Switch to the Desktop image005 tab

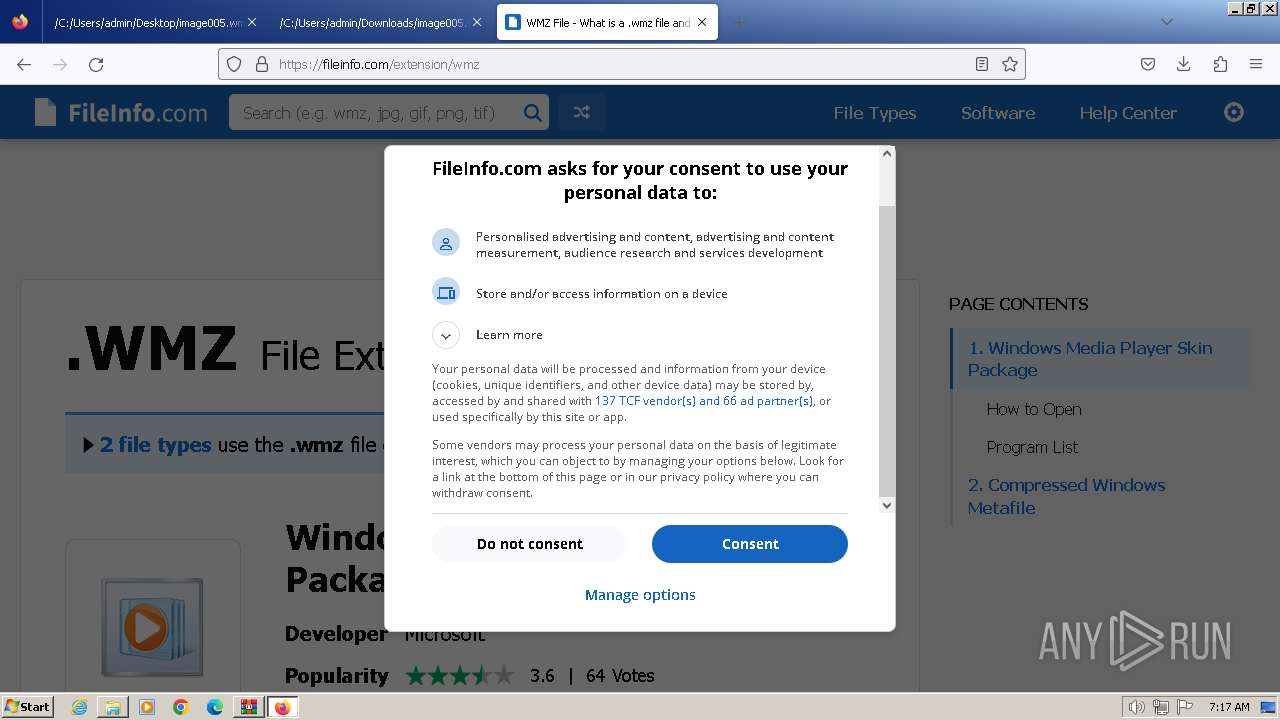(x=155, y=22)
